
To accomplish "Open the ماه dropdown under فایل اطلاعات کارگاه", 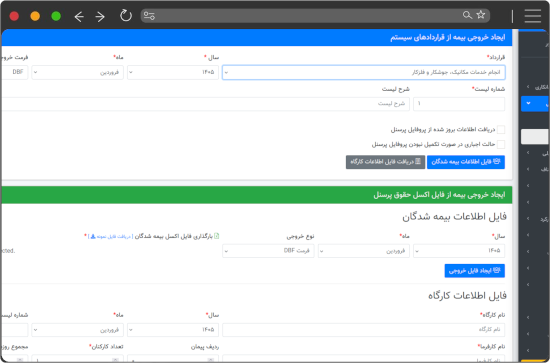I will pos(78,330).
